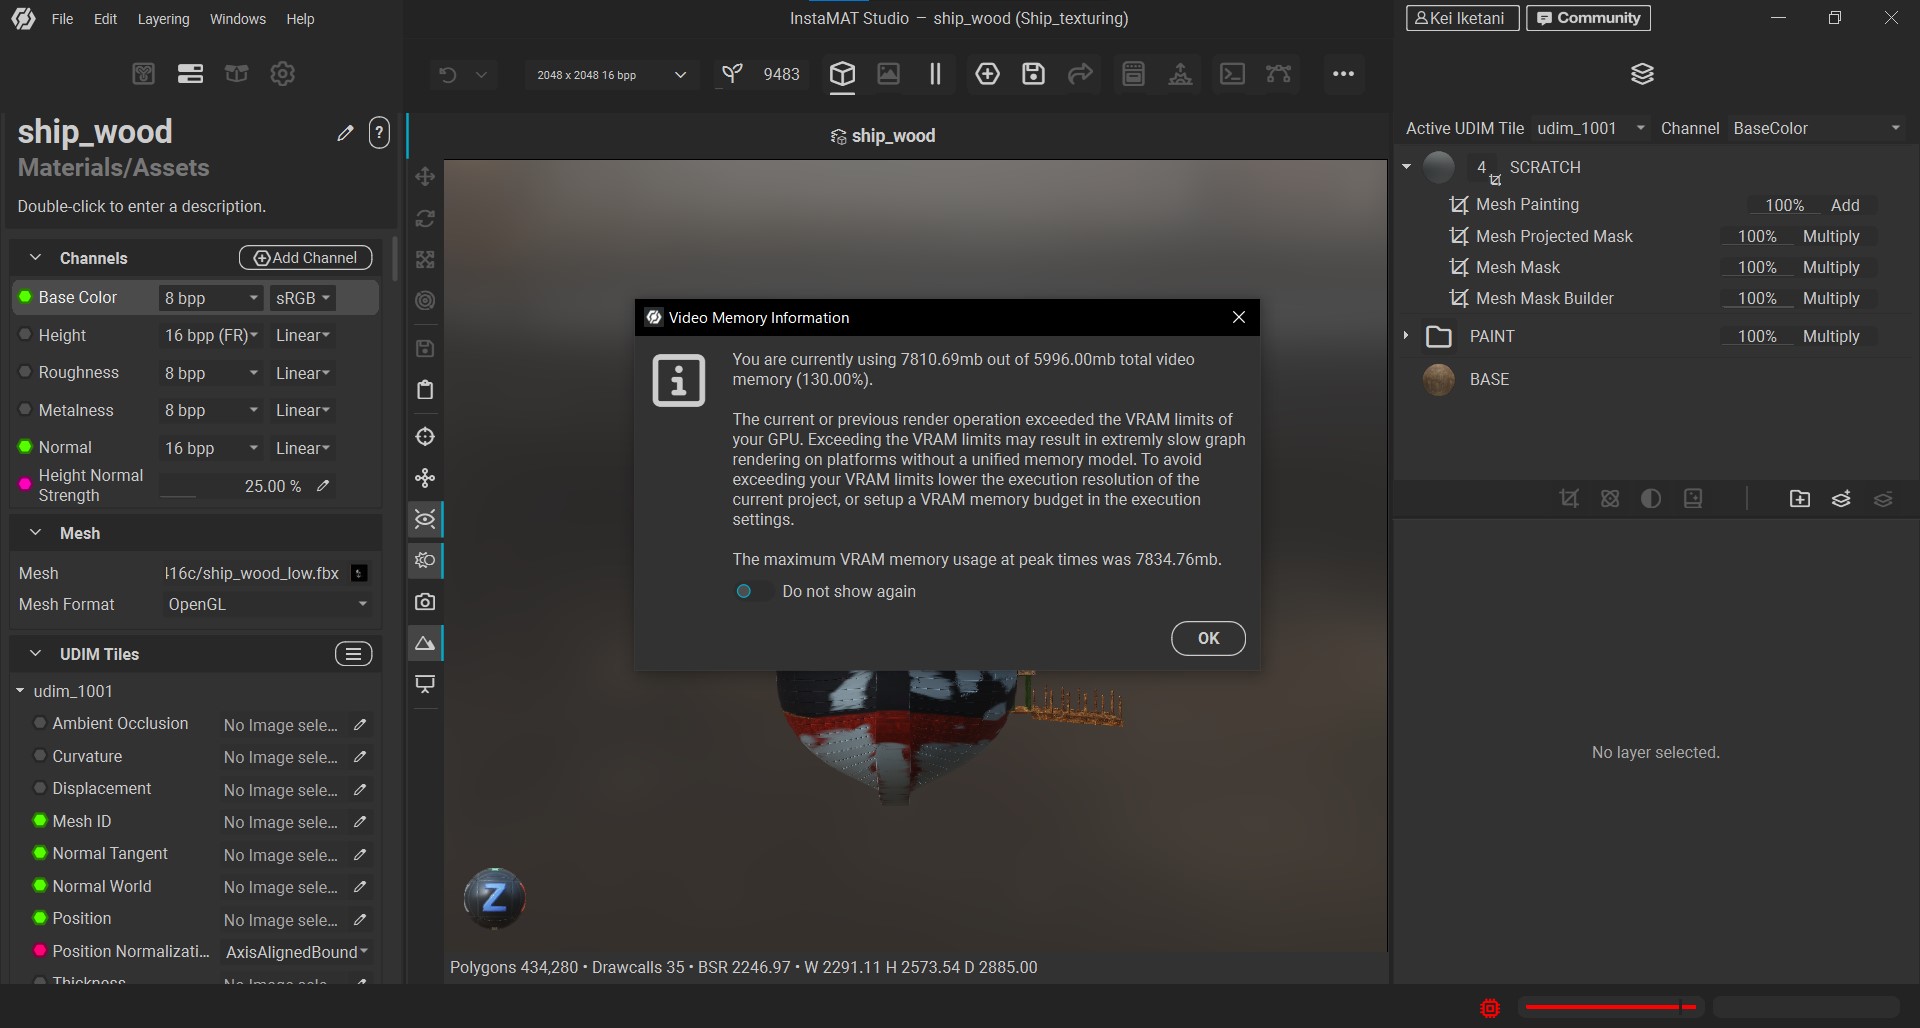Viewport: 1920px width, 1028px height.
Task: Open the Windows menu
Action: (x=237, y=19)
